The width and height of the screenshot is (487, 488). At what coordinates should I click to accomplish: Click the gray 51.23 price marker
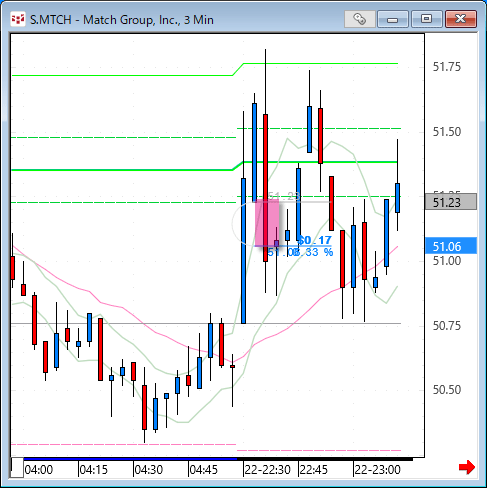pos(451,202)
